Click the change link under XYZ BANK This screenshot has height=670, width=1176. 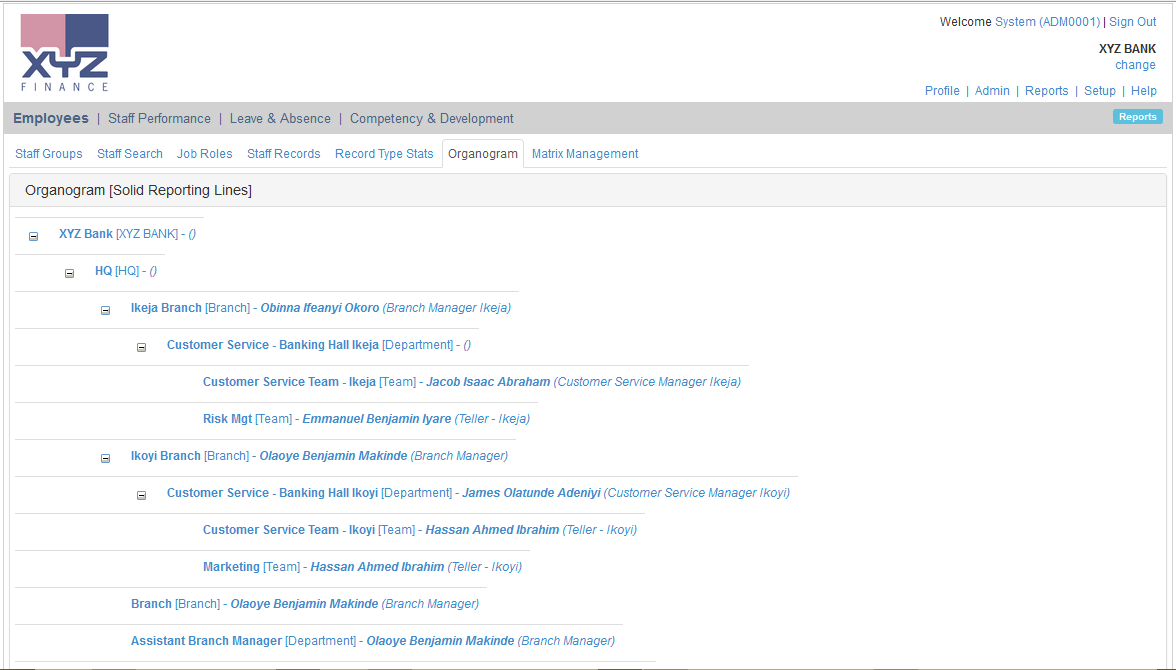click(1135, 65)
